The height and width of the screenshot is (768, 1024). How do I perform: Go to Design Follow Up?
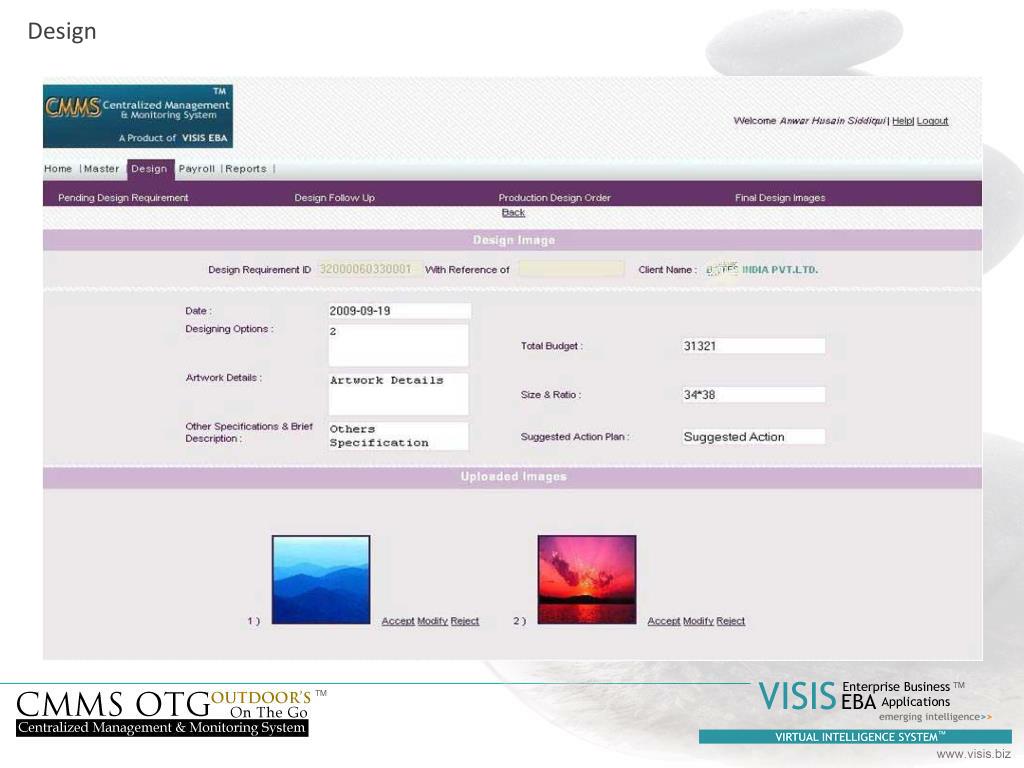coord(334,198)
